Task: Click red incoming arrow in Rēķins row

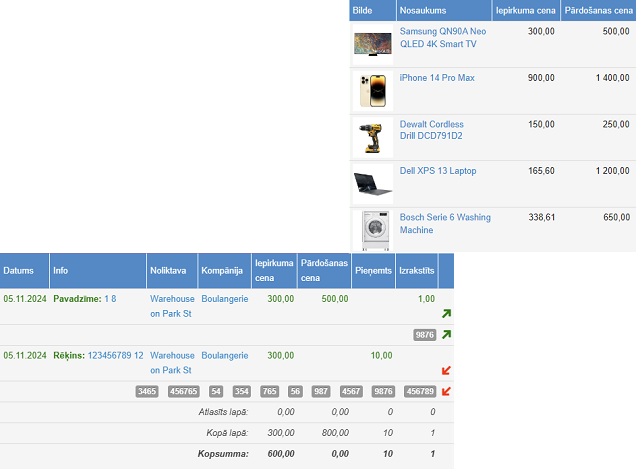Action: point(446,370)
